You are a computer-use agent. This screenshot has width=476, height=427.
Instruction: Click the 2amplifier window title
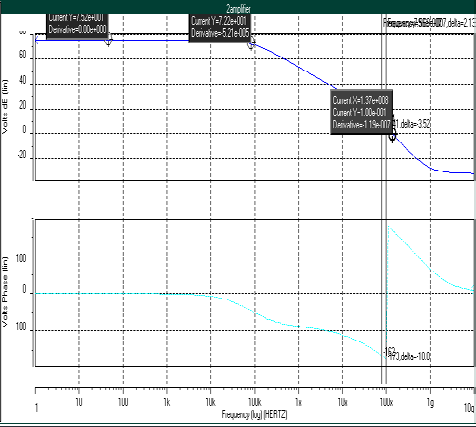pos(238,9)
